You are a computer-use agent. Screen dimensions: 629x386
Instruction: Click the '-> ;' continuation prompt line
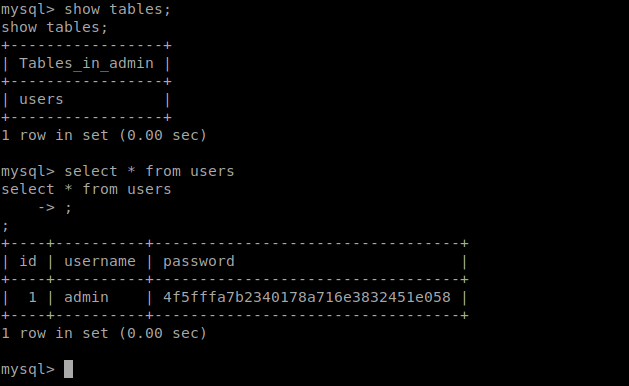[x=55, y=207]
